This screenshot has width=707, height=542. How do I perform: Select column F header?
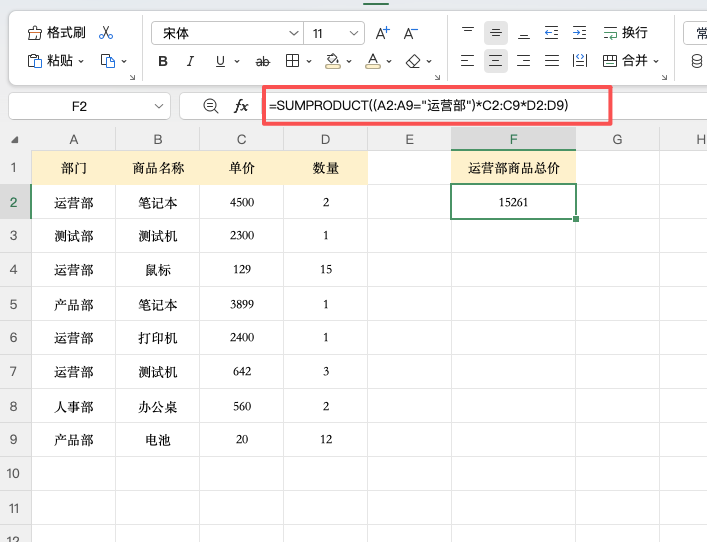tap(514, 139)
